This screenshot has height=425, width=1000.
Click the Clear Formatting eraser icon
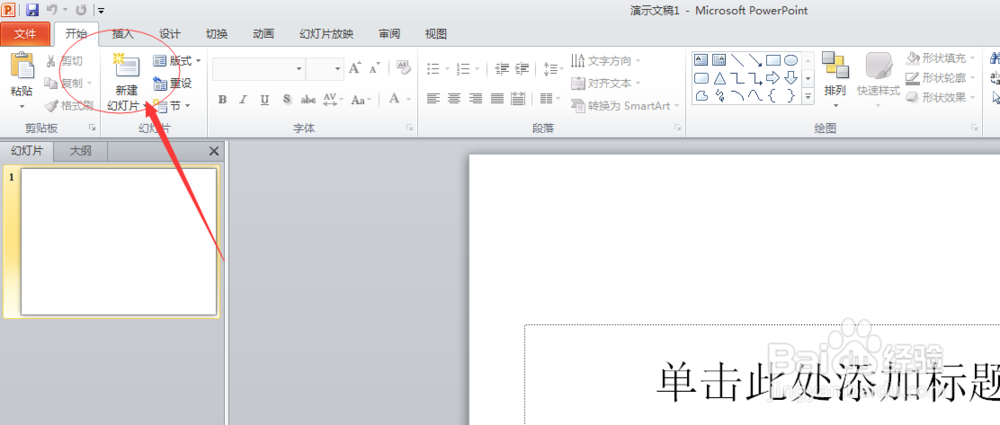click(403, 67)
